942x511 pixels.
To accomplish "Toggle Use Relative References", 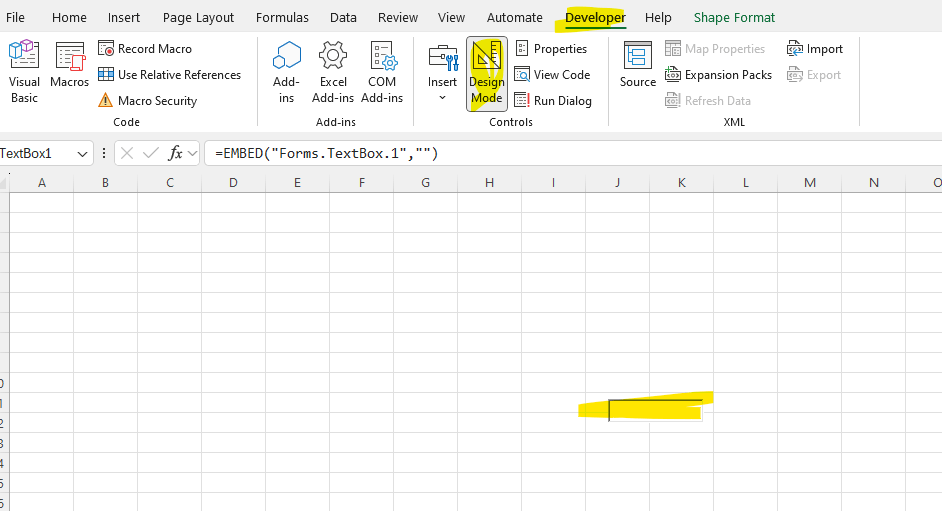I will (169, 74).
